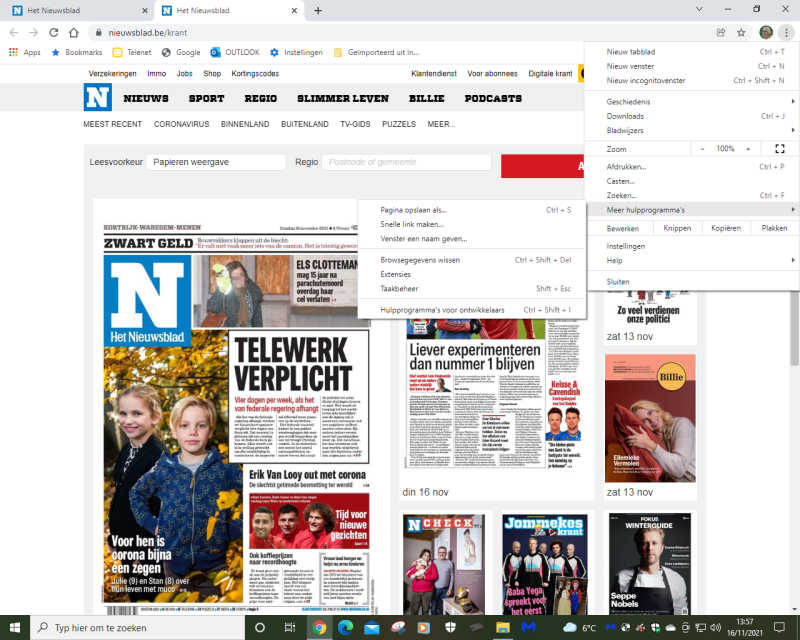Bookmark this page with the star icon
The image size is (800, 640).
(741, 32)
